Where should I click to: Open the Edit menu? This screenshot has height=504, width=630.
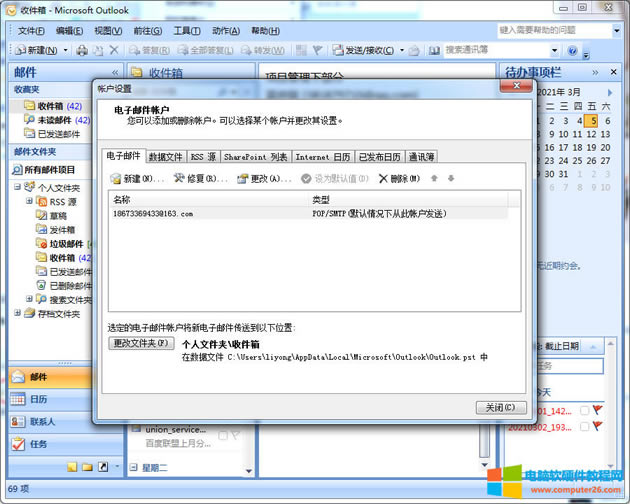point(69,31)
